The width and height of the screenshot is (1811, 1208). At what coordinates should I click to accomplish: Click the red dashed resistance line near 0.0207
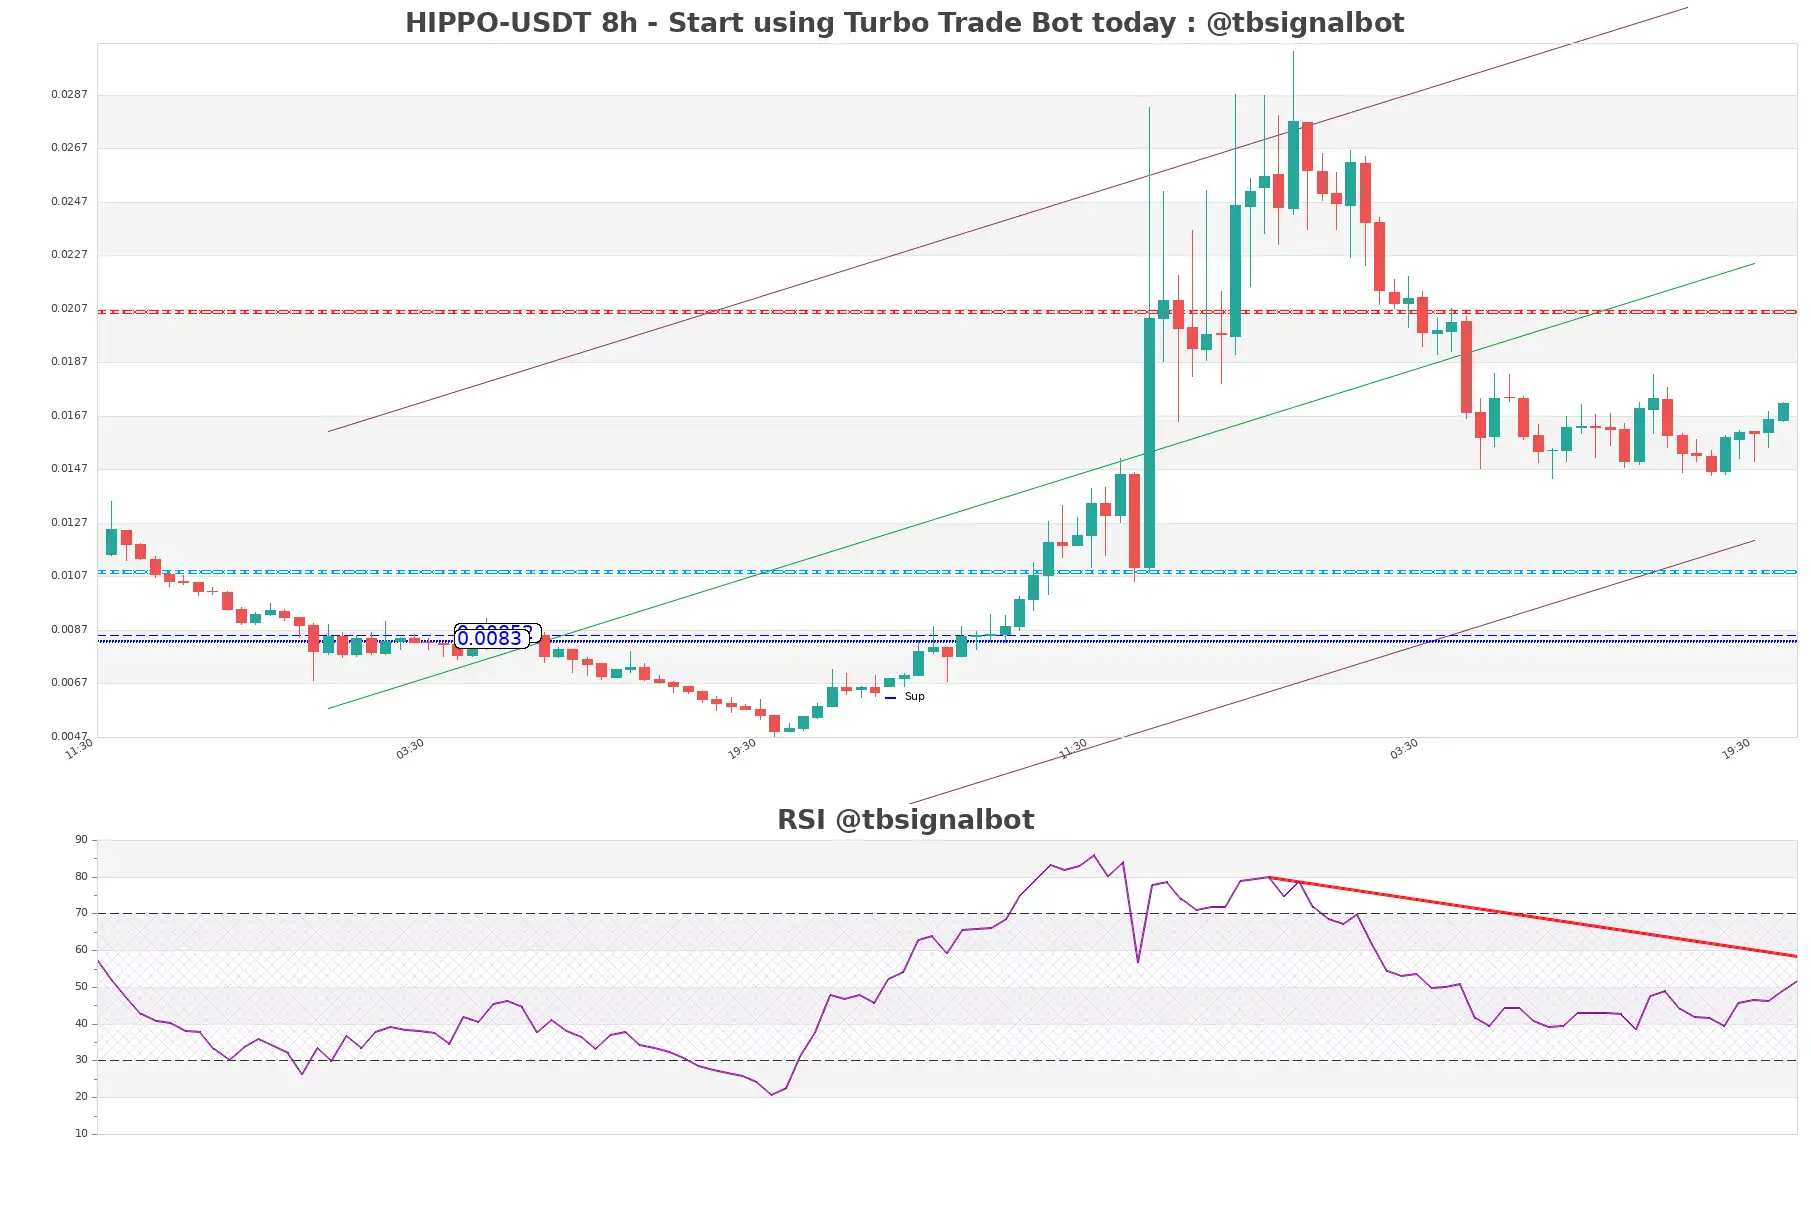947,312
